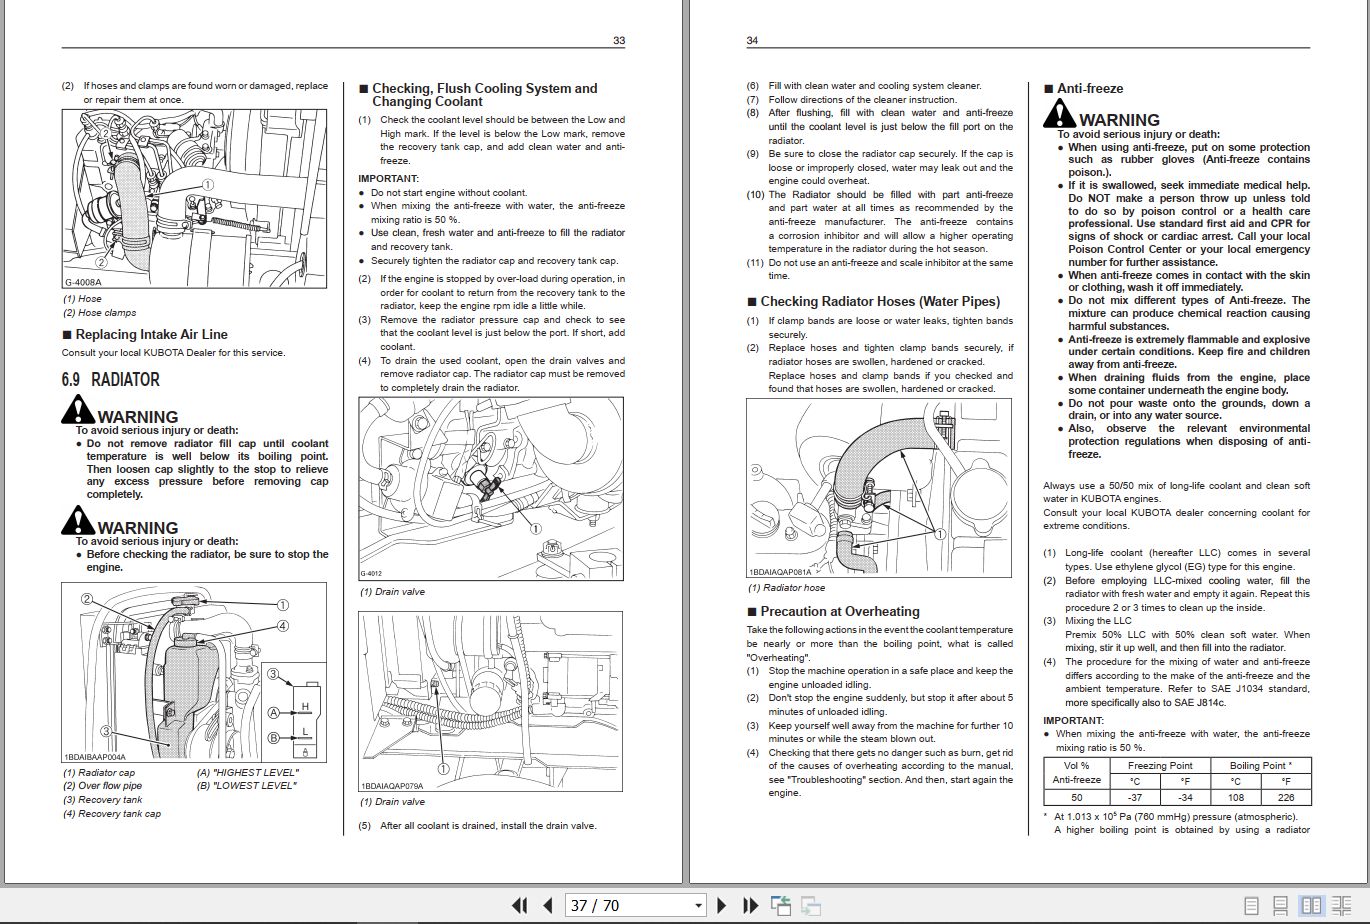Toggle two-page facing view
1370x924 pixels.
tap(1310, 906)
